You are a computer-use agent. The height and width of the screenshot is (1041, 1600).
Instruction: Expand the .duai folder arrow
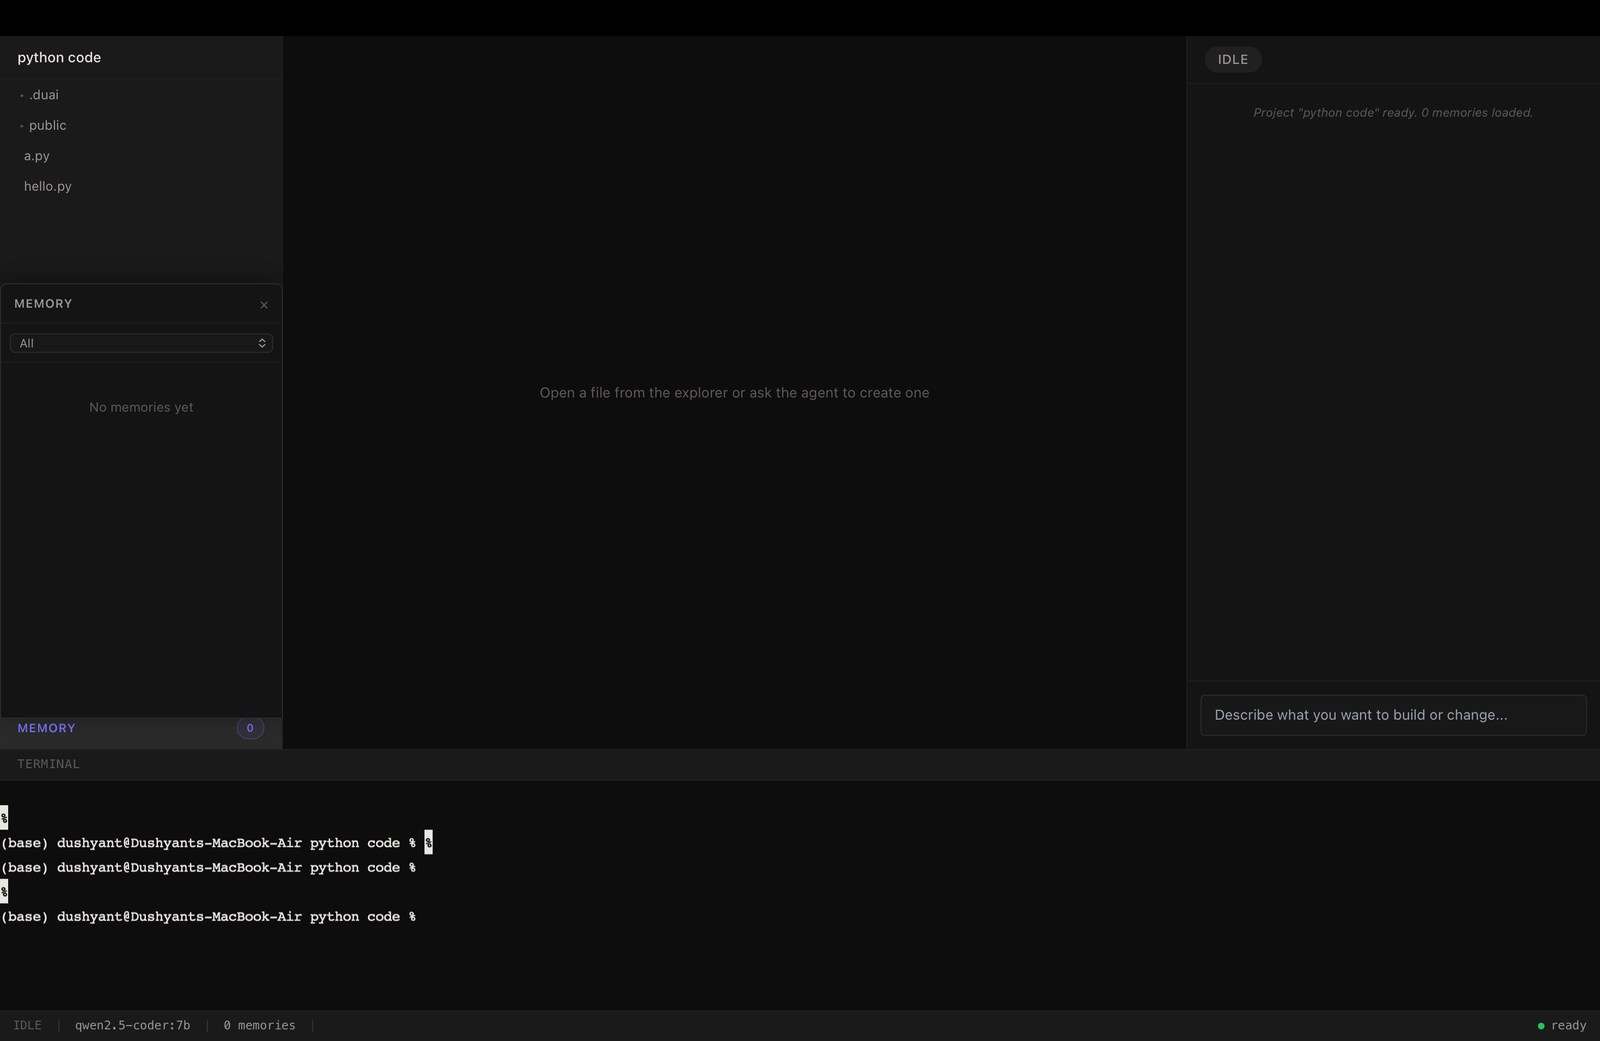pyautogui.click(x=22, y=96)
